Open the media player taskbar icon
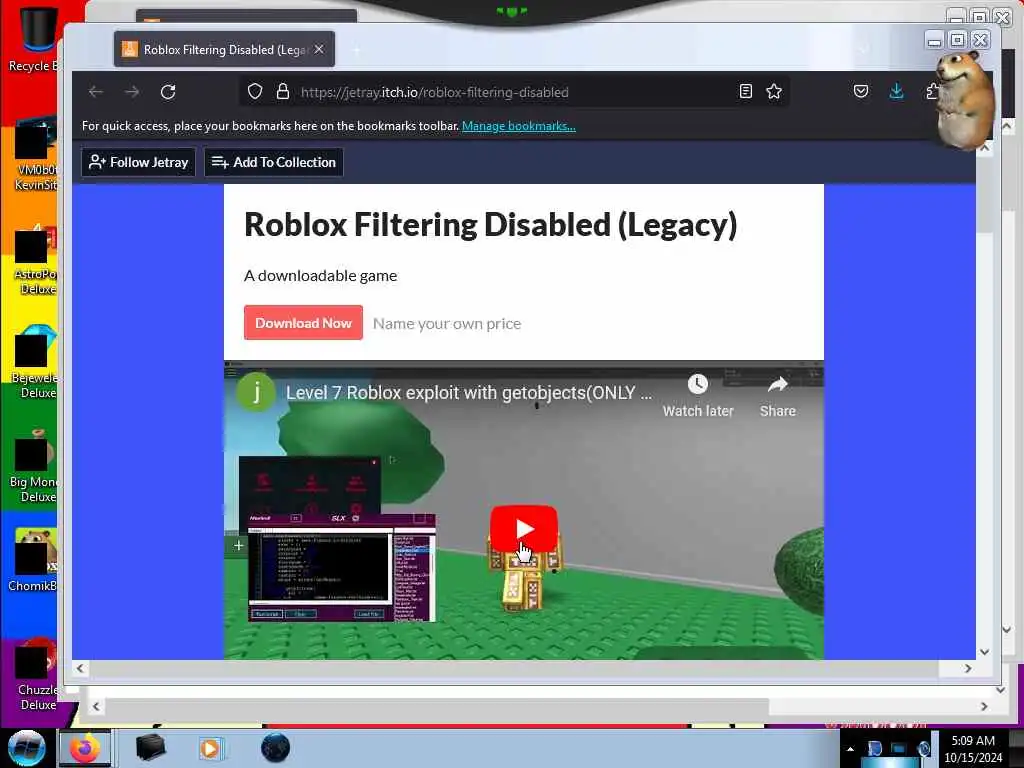The image size is (1024, 768). [210, 748]
